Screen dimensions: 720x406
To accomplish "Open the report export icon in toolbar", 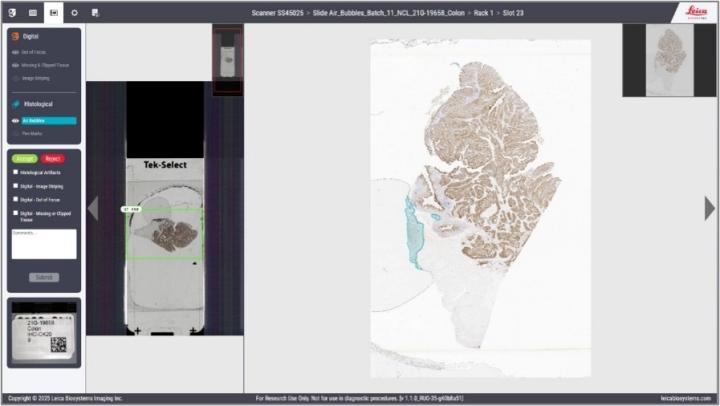I will (x=95, y=13).
